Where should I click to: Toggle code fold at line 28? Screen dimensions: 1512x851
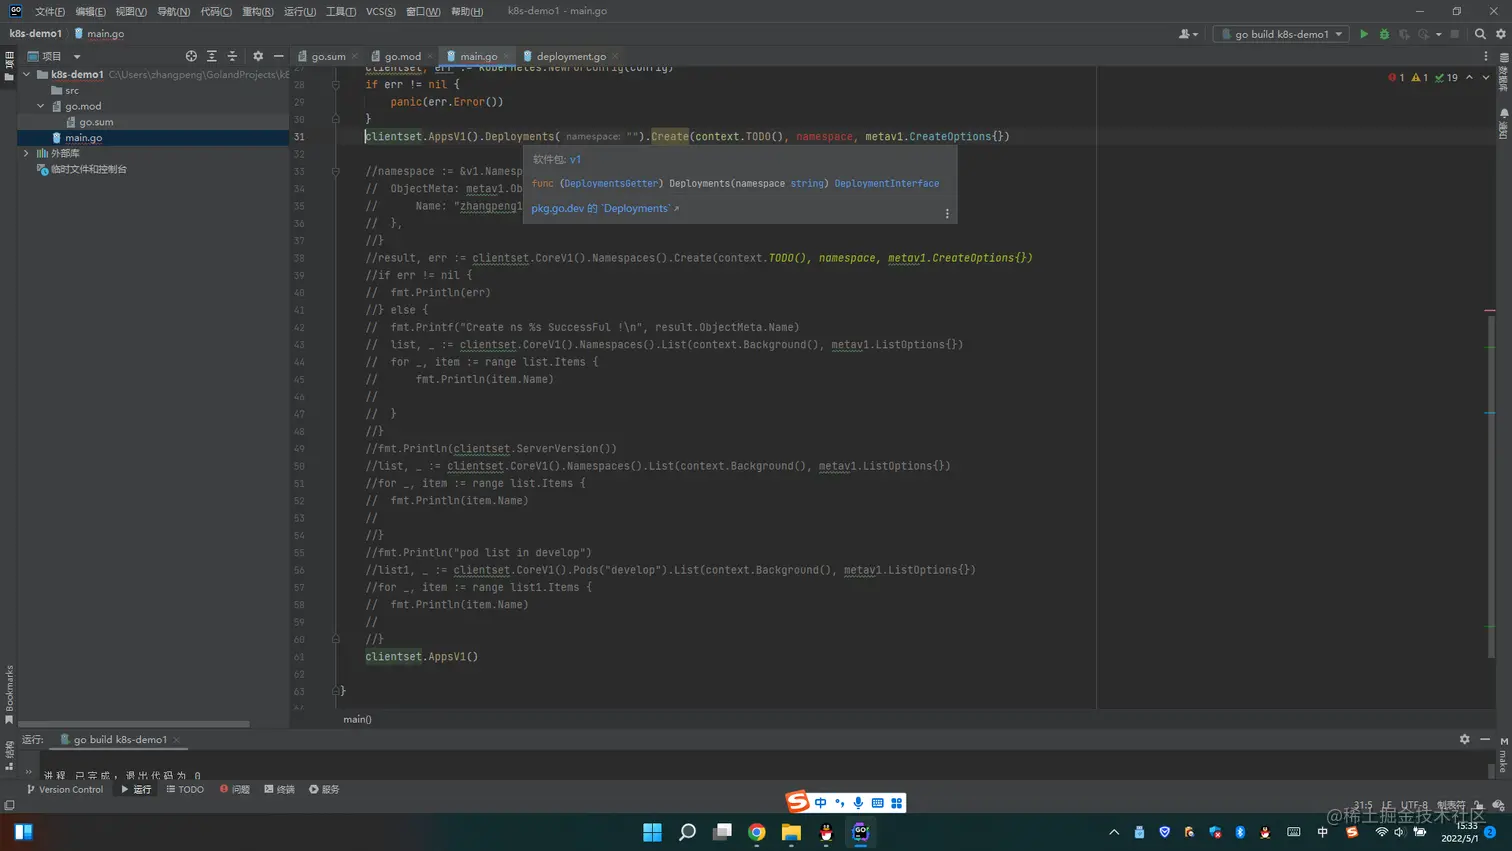336,84
